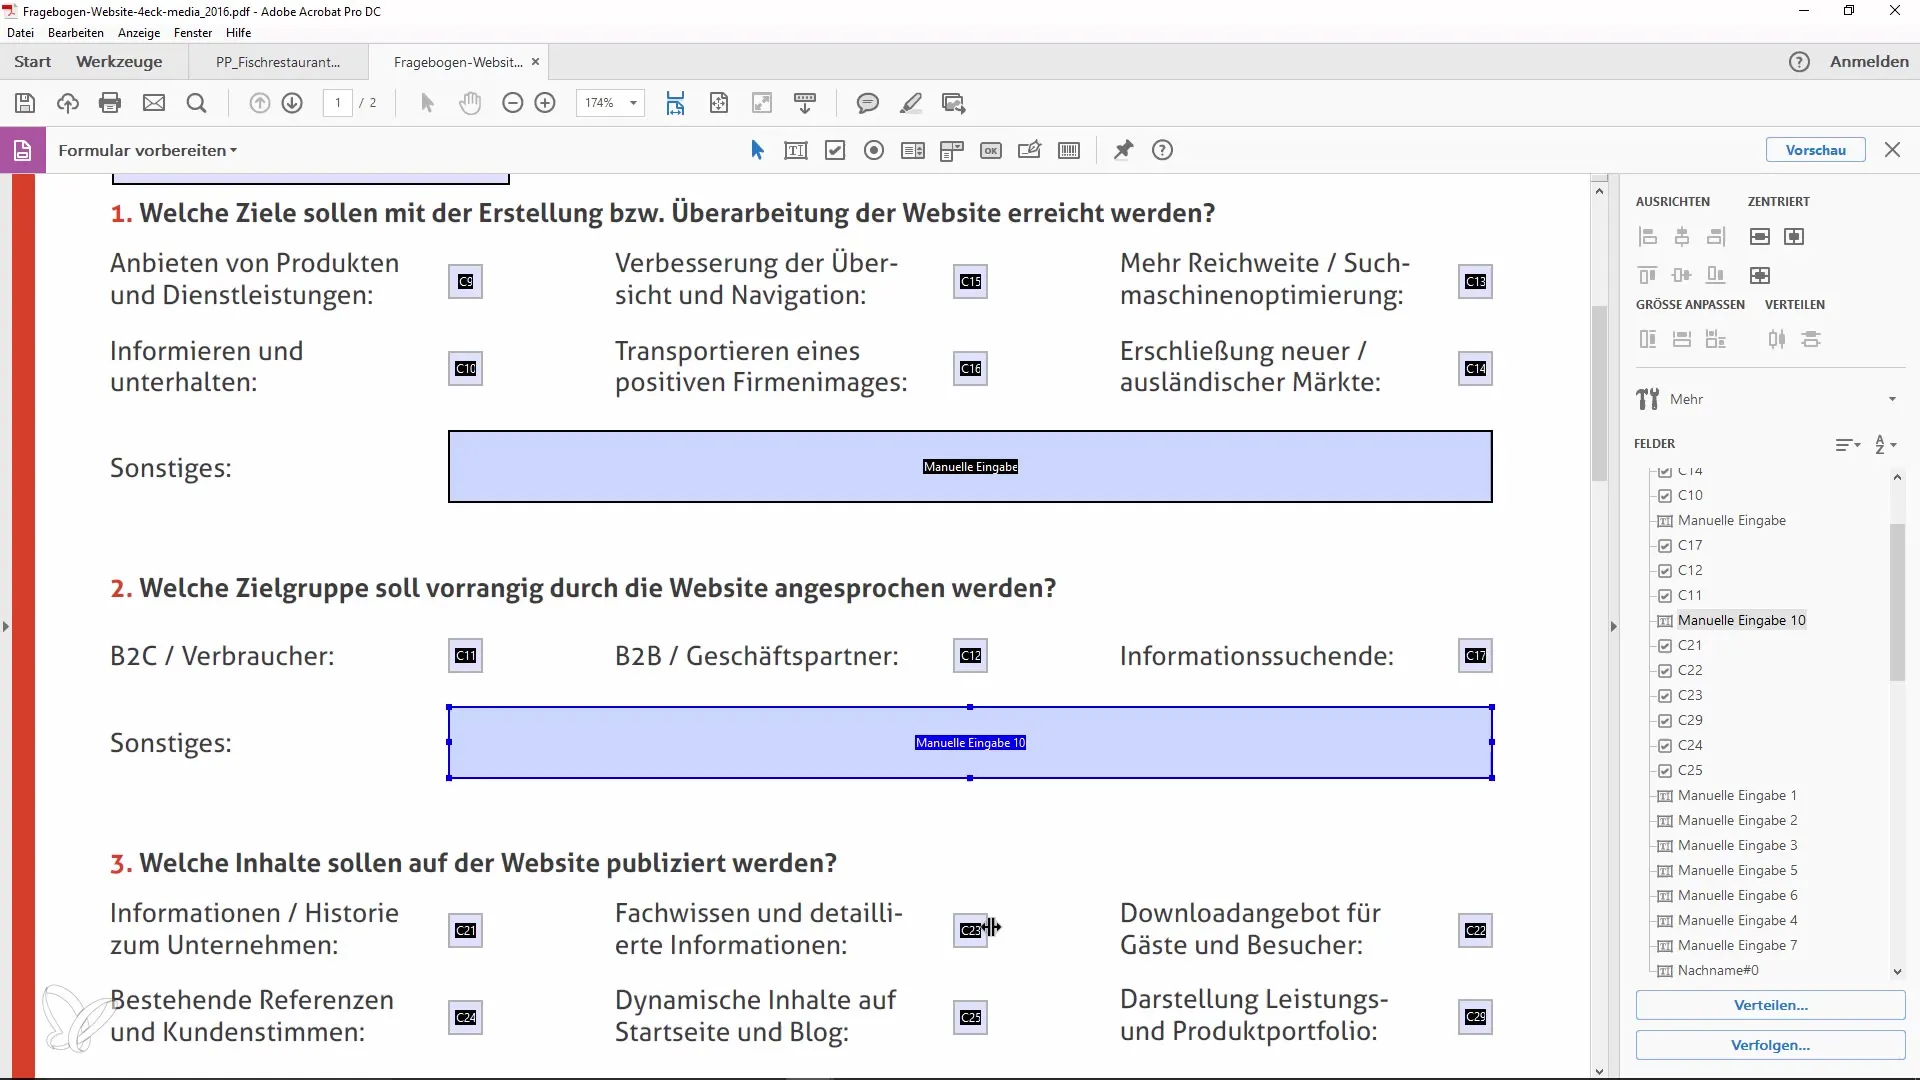This screenshot has height=1080, width=1920.
Task: Align fields to left edge
Action: pyautogui.click(x=1648, y=237)
